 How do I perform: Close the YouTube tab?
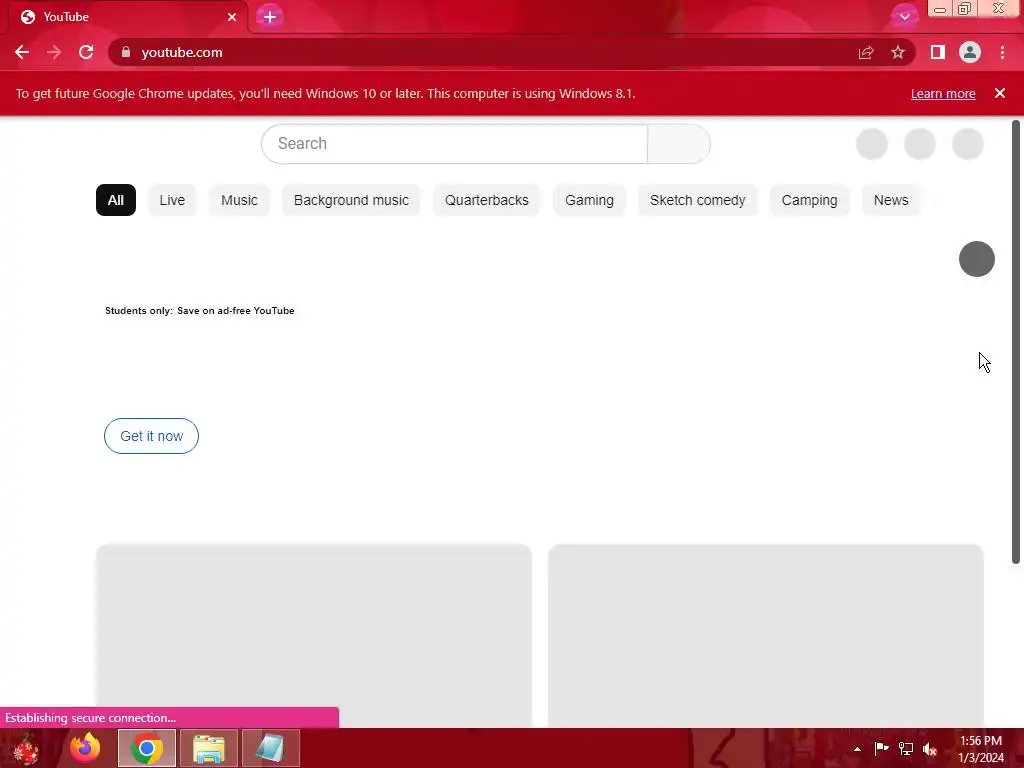(x=232, y=17)
